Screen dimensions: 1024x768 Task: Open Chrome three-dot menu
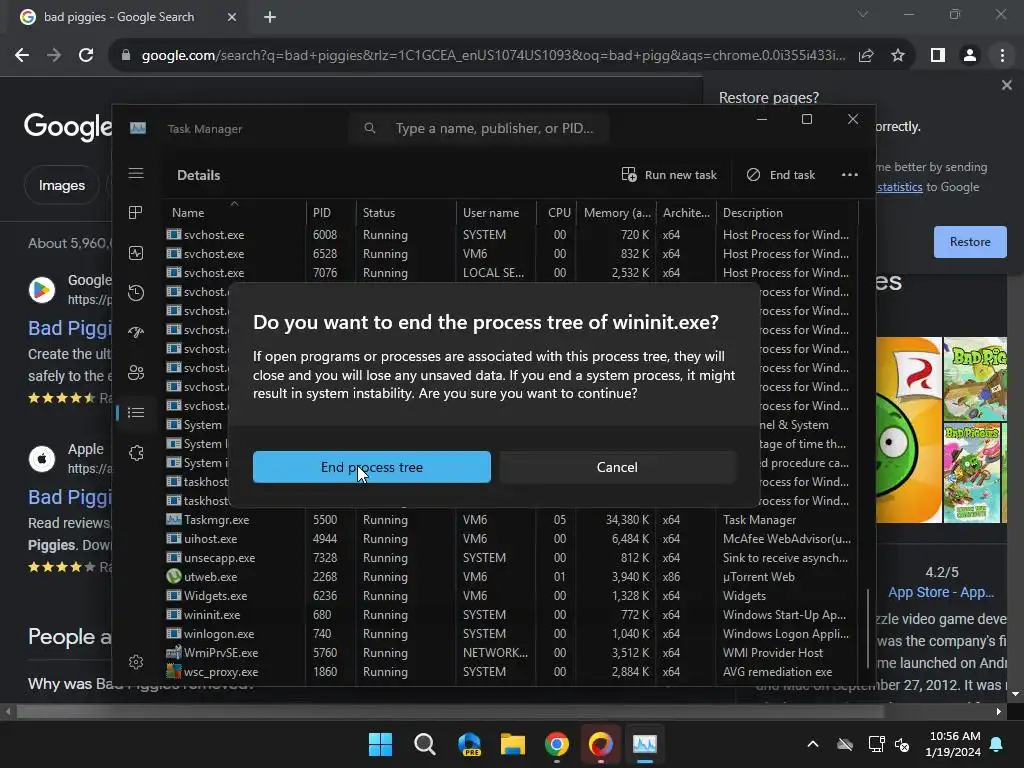click(1002, 56)
